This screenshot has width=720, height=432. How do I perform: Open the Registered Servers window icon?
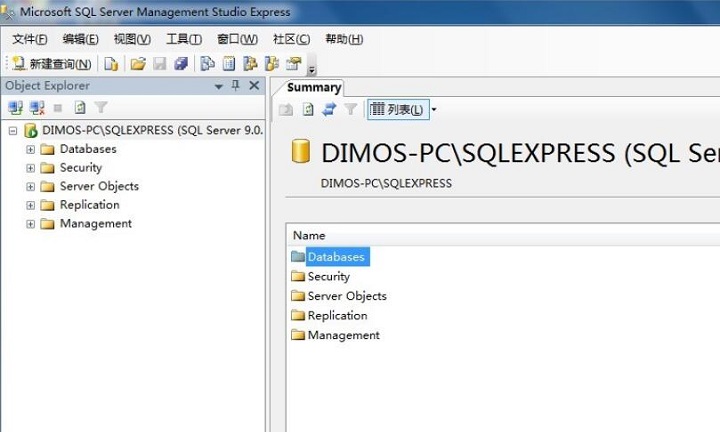208,64
